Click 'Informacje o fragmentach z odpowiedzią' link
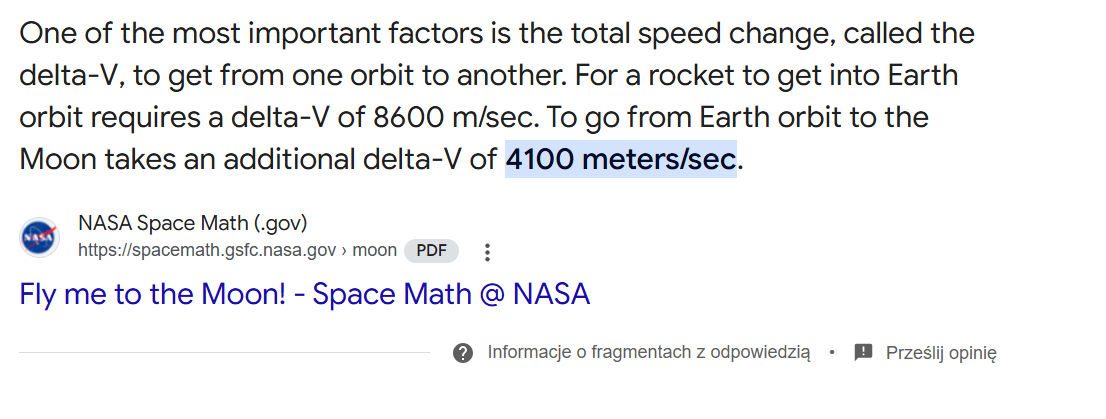1106x419 pixels. click(648, 352)
